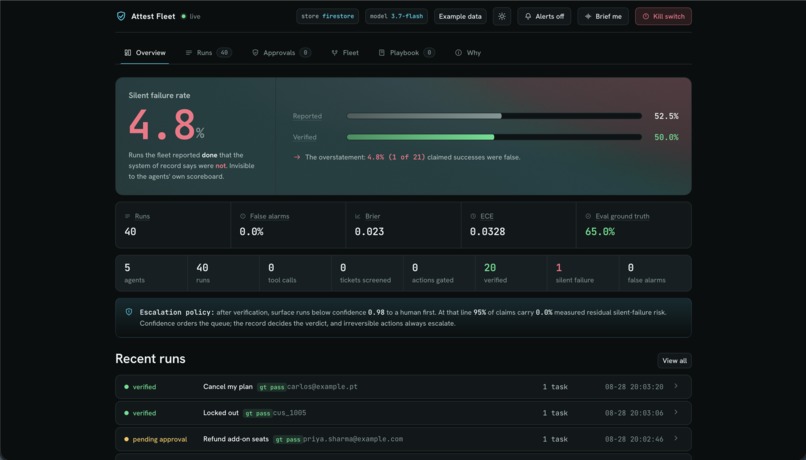Viewport: 806px width, 460px height.
Task: Click the 4.8% silent failure rate value
Action: 167,125
